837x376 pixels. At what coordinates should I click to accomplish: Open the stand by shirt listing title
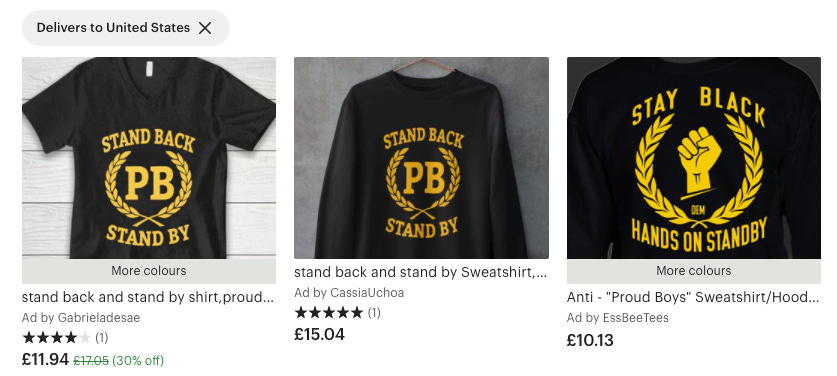148,297
